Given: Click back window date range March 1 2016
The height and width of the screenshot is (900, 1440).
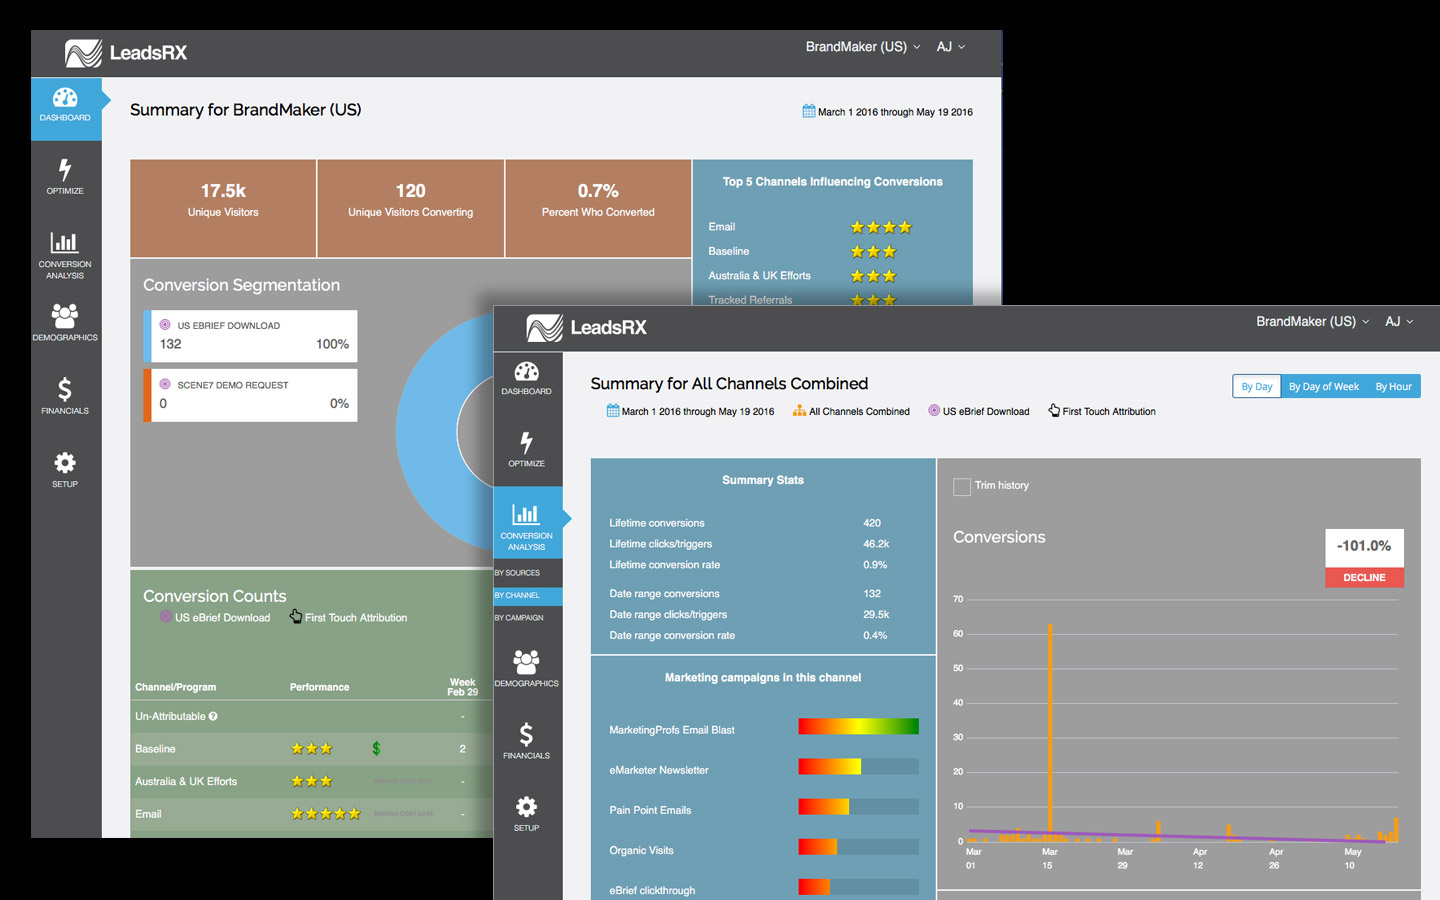Looking at the screenshot, I should [895, 112].
